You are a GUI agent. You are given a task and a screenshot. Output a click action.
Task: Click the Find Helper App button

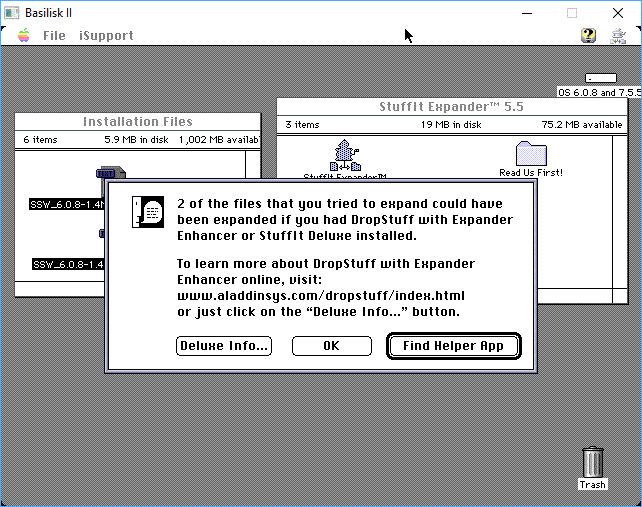coord(454,346)
